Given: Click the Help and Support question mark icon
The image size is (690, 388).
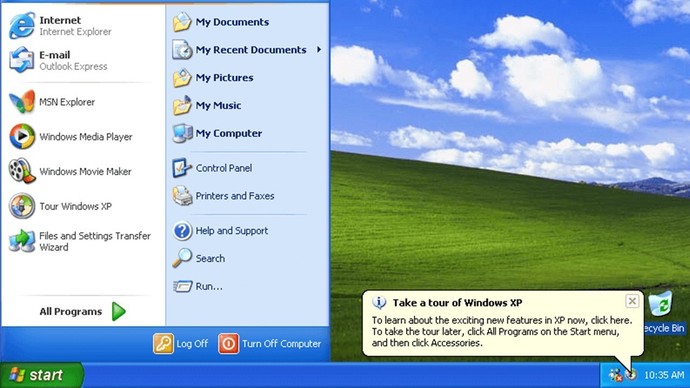Looking at the screenshot, I should (x=182, y=231).
